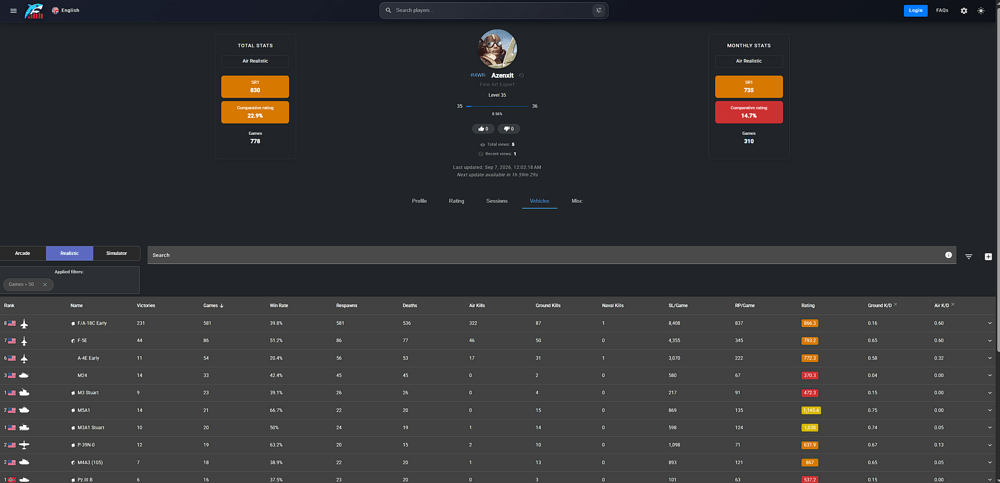Select the Simulator mode button
Screen dimensions: 1000x483
[117, 253]
